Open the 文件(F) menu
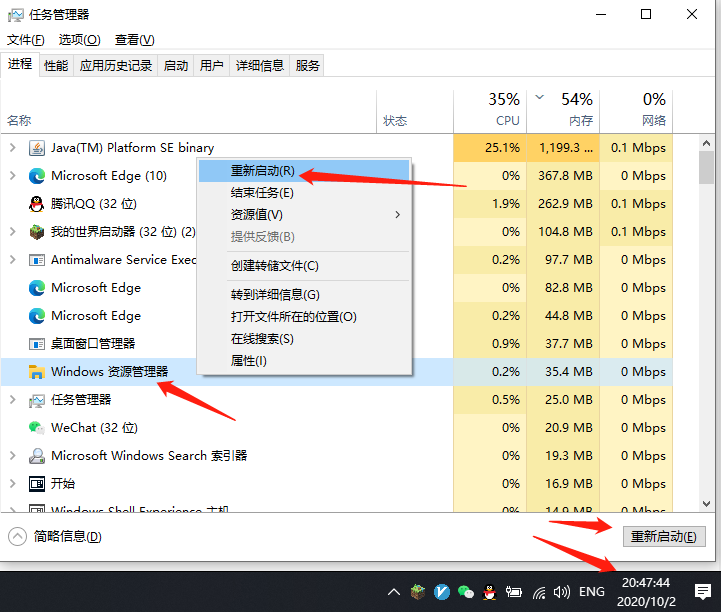721x612 pixels. [x=26, y=40]
